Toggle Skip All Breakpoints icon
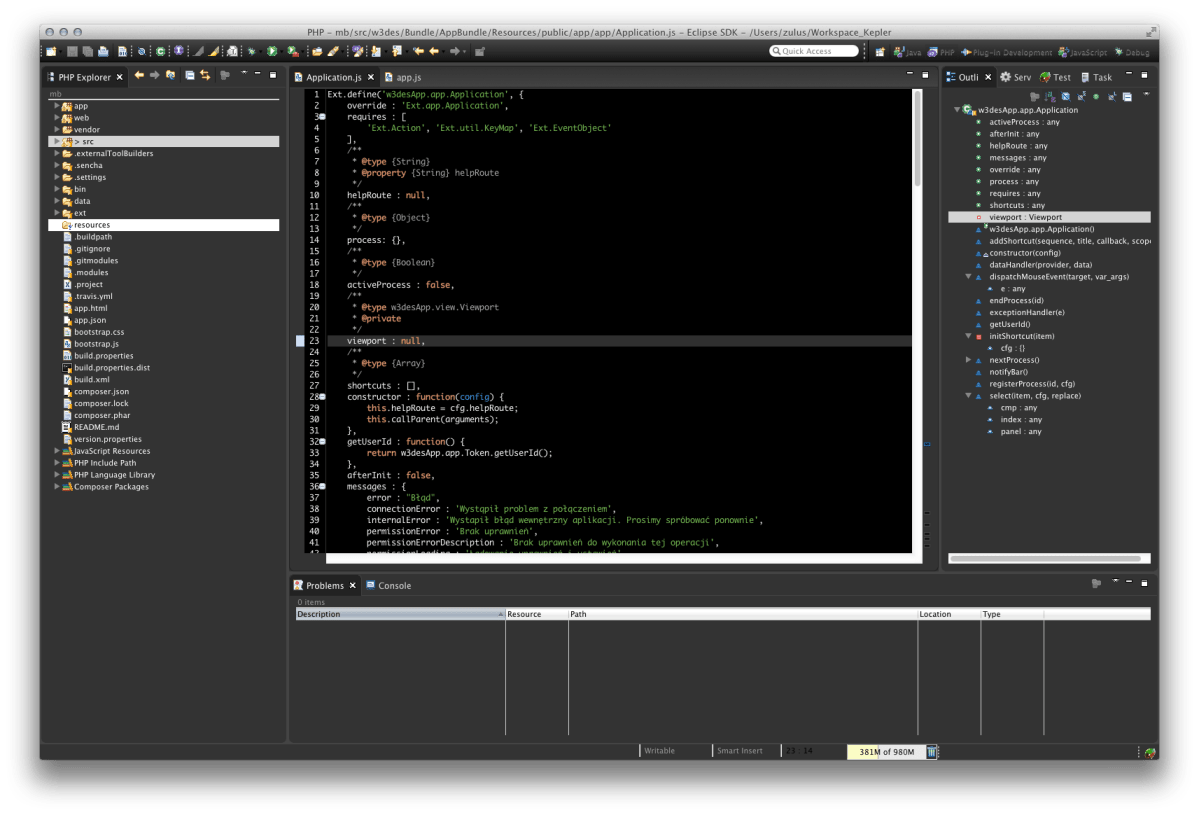 point(141,51)
